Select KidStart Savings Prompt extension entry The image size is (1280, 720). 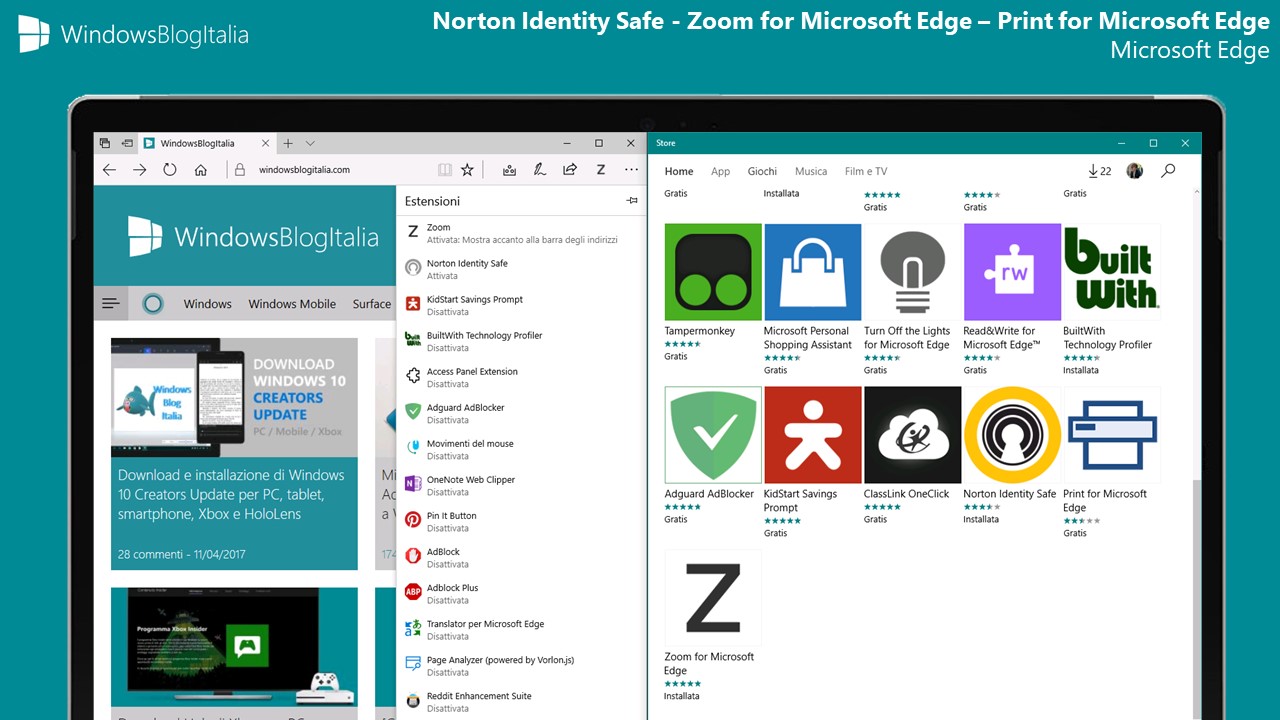pos(520,306)
